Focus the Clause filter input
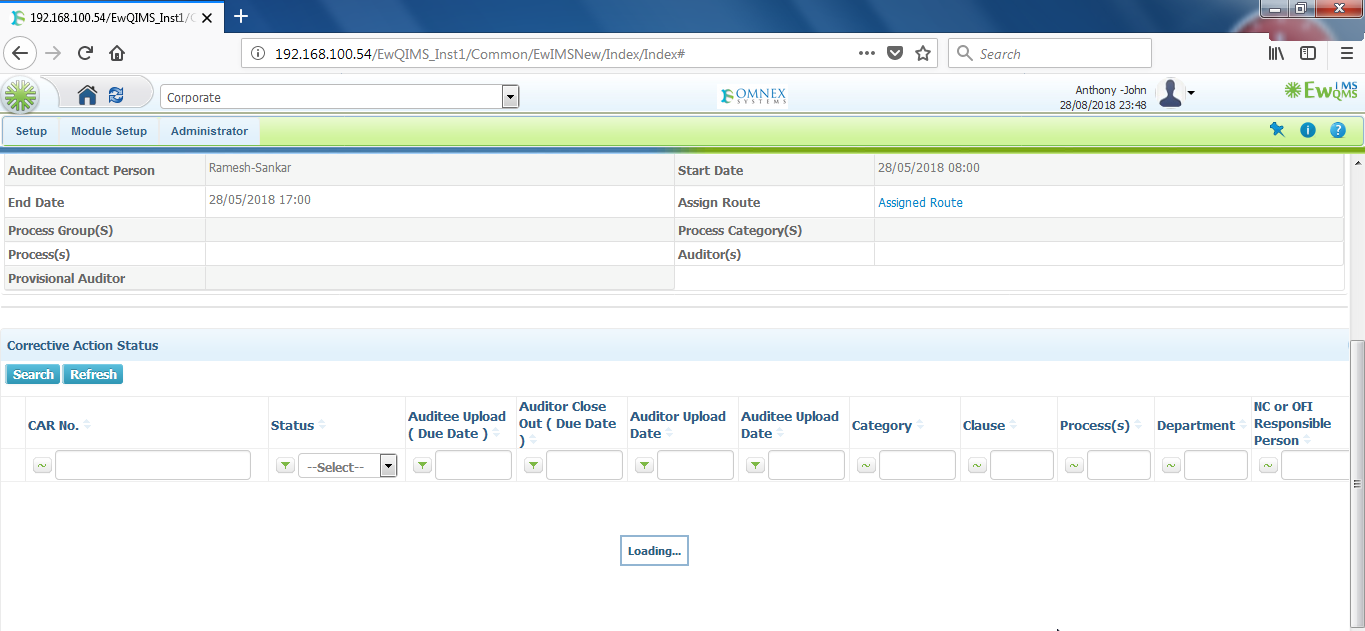The width and height of the screenshot is (1365, 631). point(1022,465)
